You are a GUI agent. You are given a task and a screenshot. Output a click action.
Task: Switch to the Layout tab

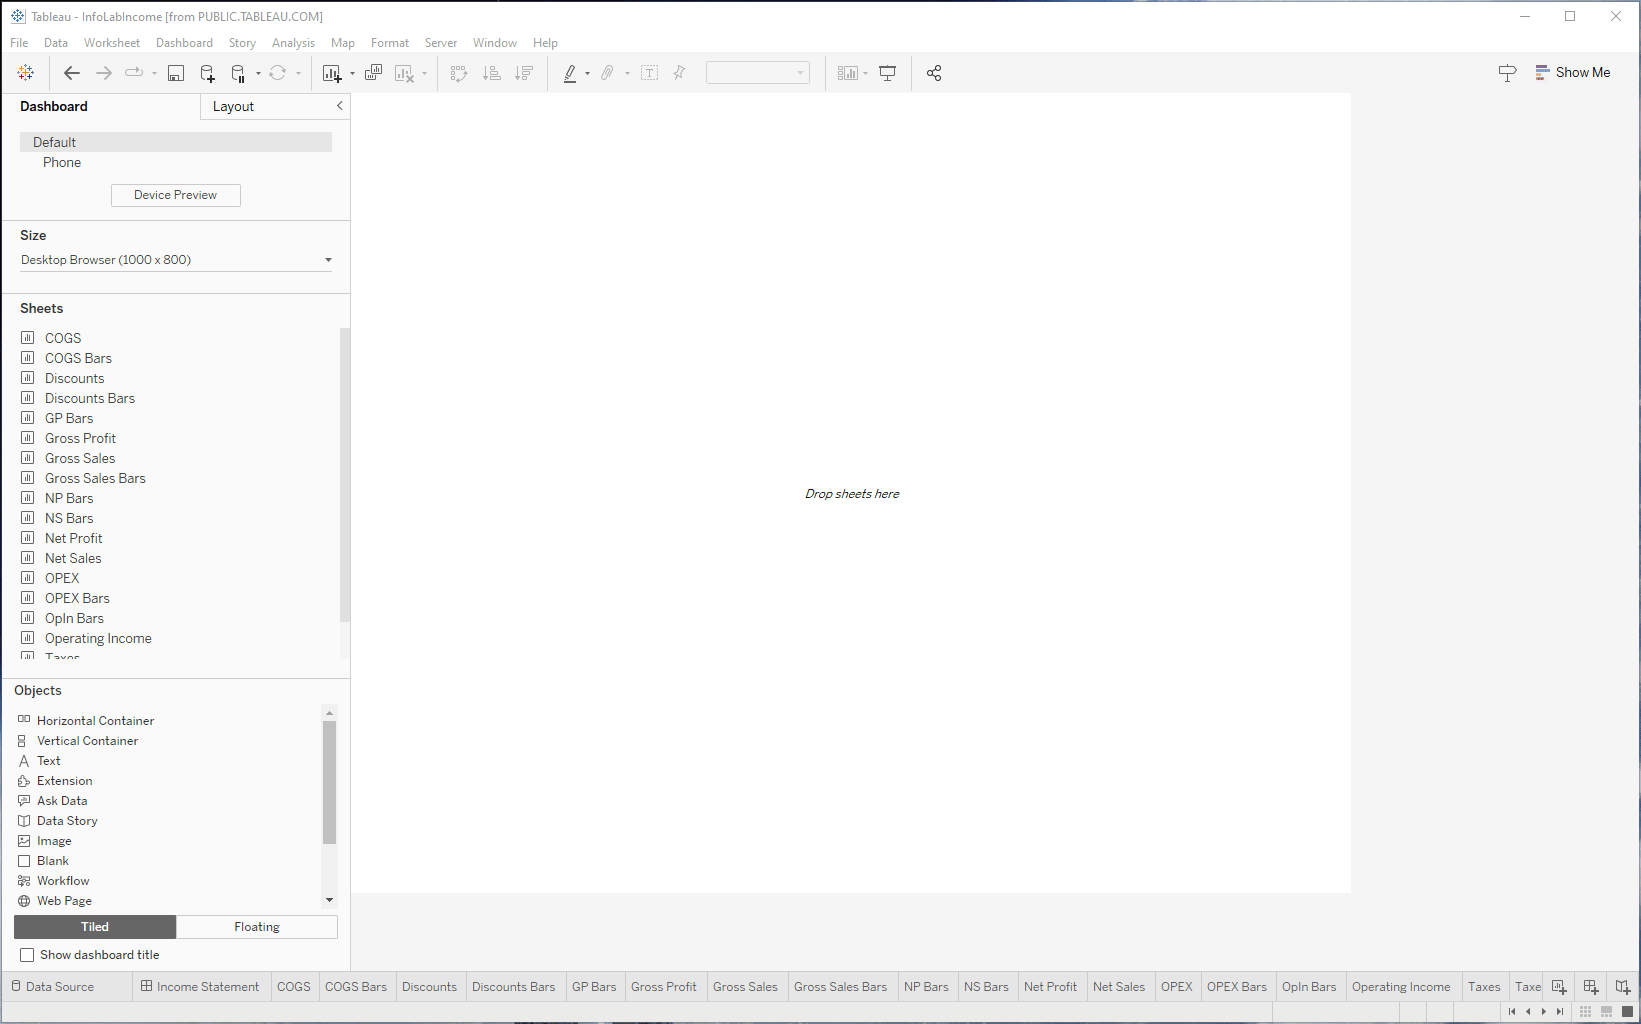[x=233, y=107]
